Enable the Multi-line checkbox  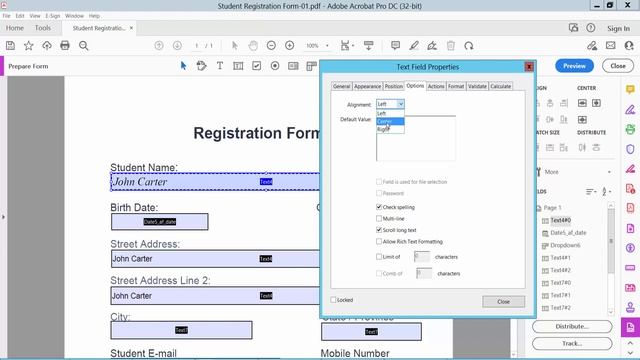click(x=379, y=218)
